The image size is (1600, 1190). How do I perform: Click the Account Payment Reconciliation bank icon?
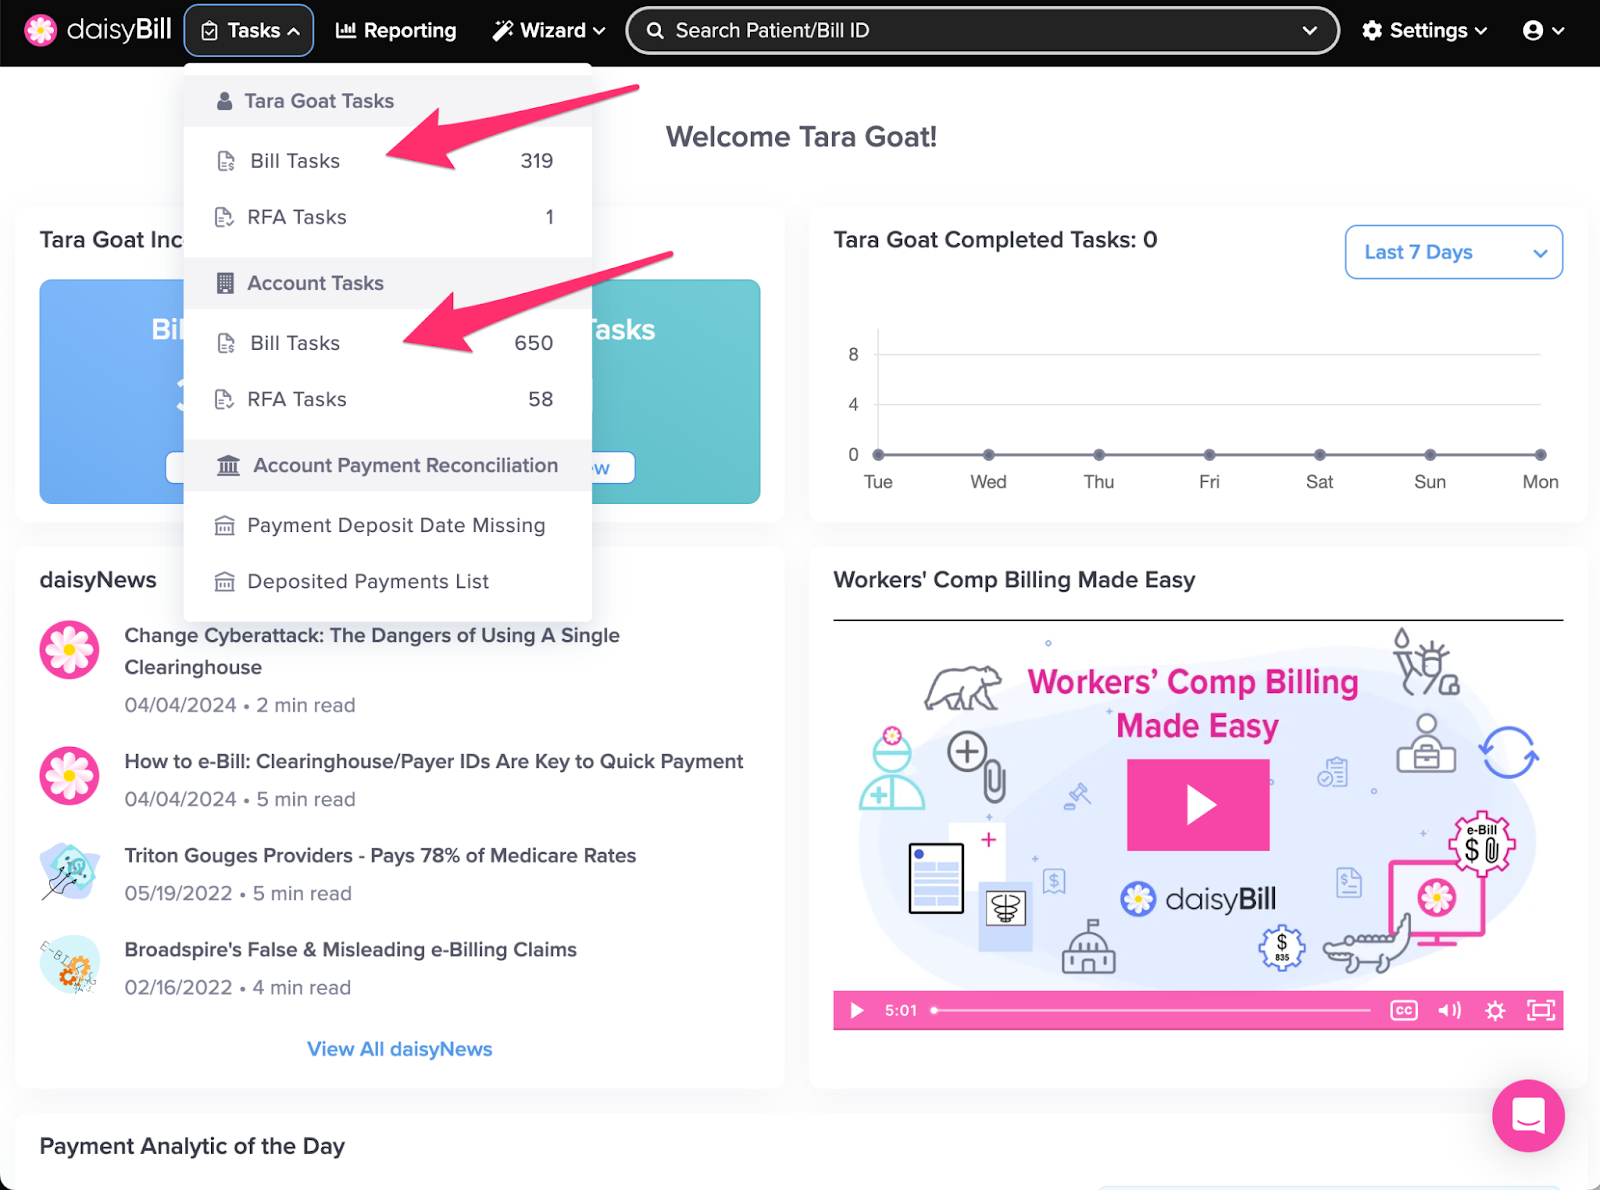click(x=229, y=466)
